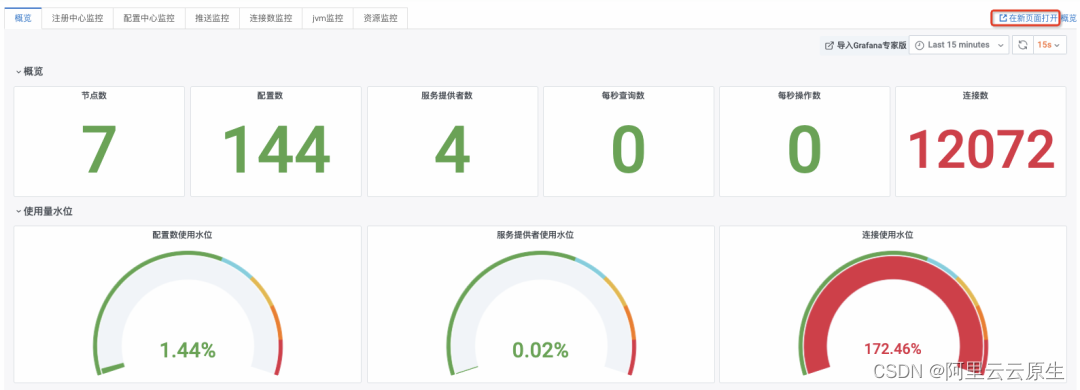1080x390 pixels.
Task: Click the value 0 in 每秒查询数 panel
Action: pyautogui.click(x=628, y=149)
